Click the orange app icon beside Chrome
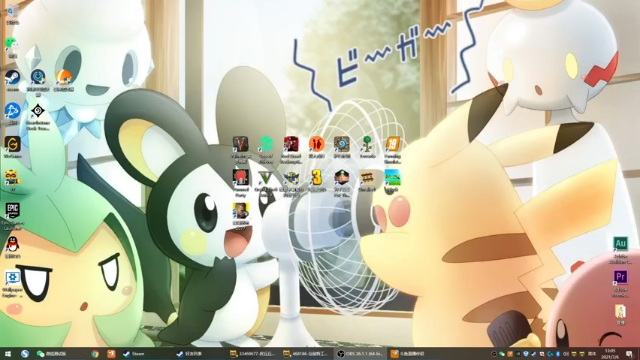This screenshot has width=640, height=360. pos(111,354)
